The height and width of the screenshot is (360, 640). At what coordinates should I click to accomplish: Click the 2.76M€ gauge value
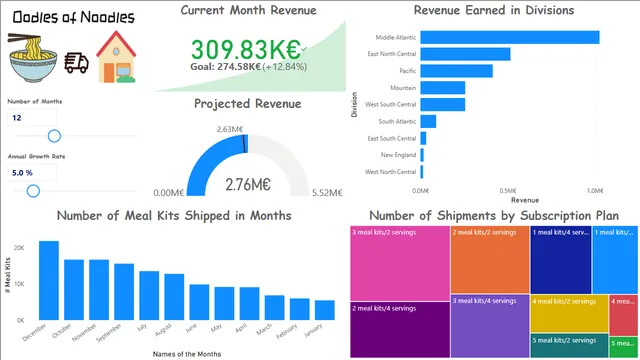pos(248,185)
